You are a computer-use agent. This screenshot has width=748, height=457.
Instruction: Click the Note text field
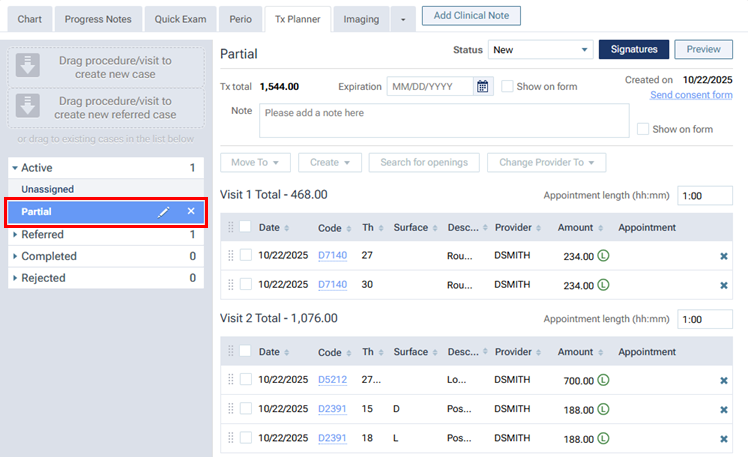443,120
